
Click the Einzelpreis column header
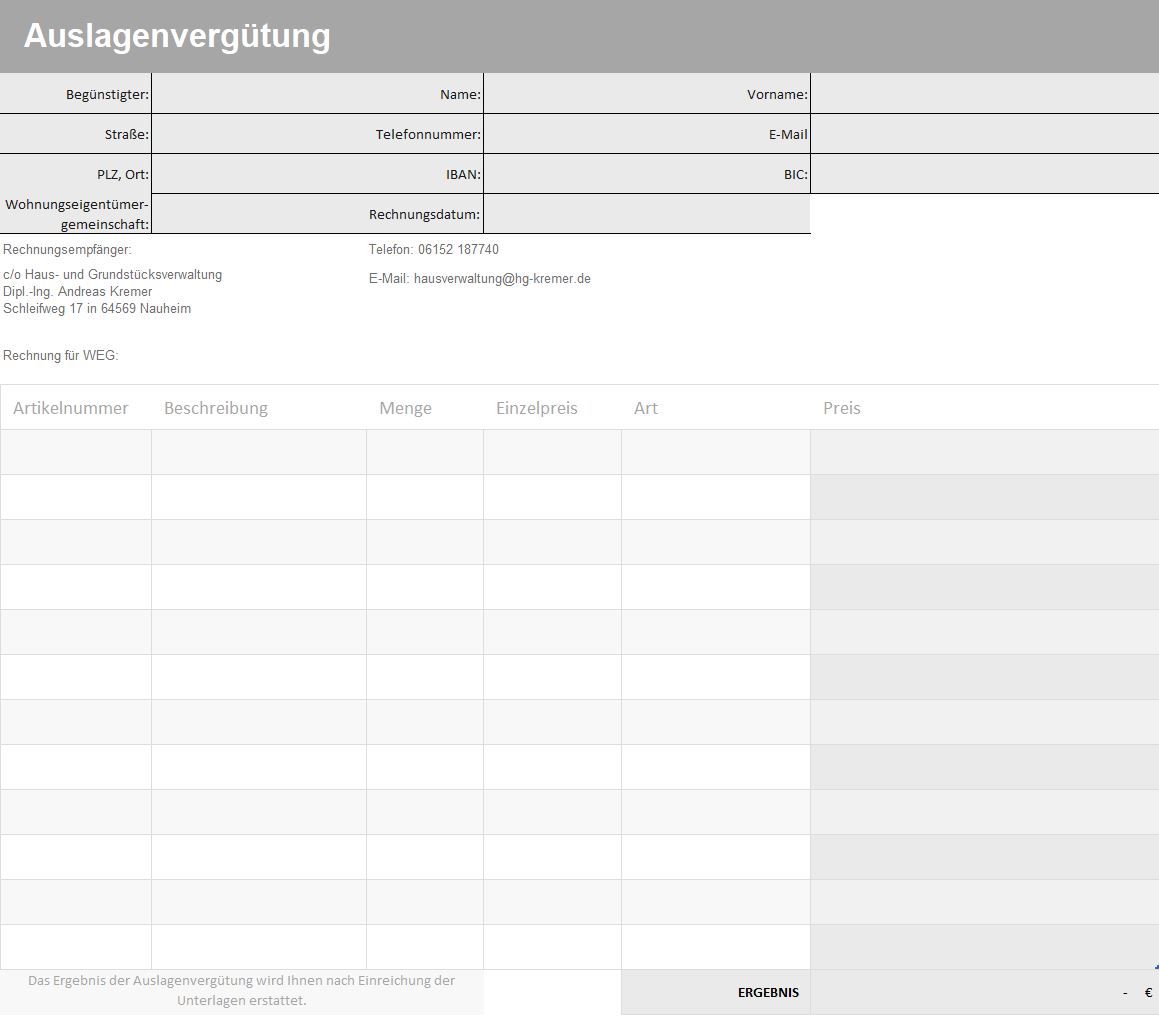point(537,408)
